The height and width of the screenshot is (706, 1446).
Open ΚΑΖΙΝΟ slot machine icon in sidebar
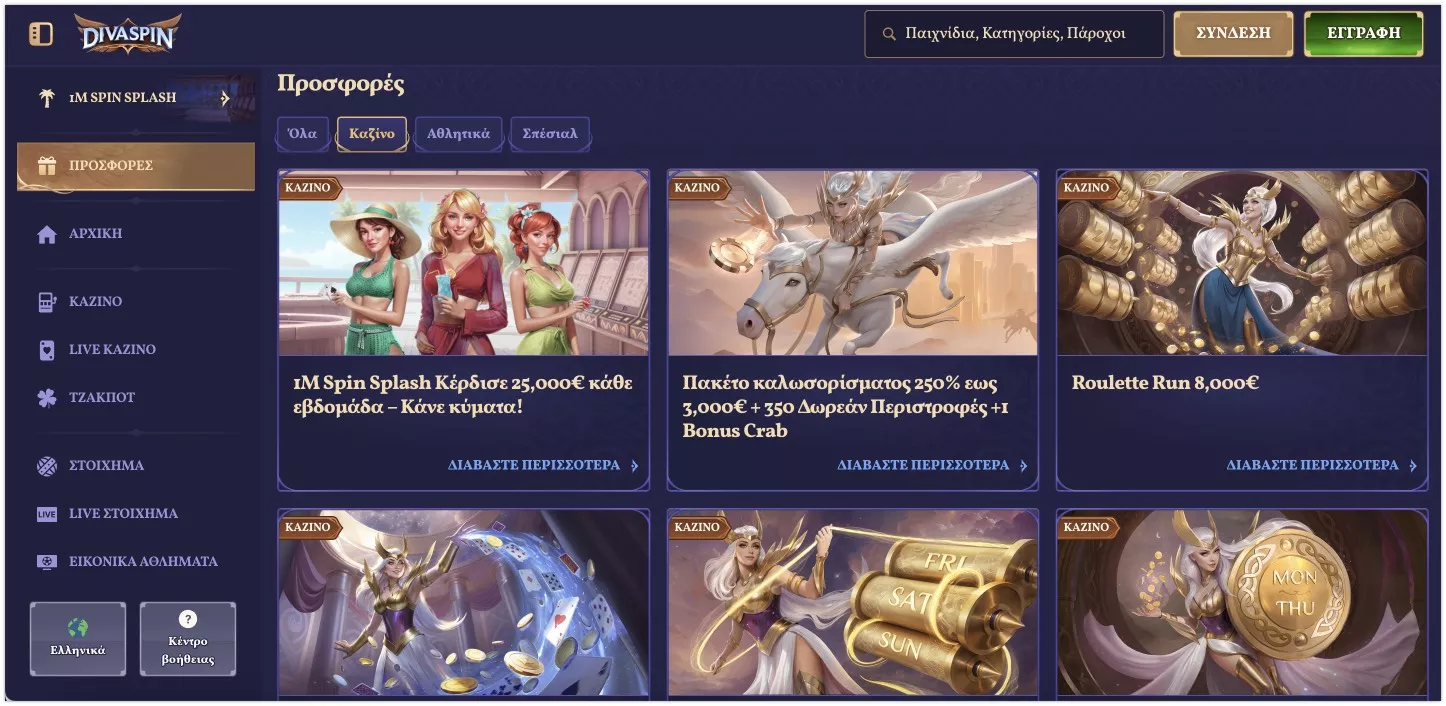pos(47,302)
